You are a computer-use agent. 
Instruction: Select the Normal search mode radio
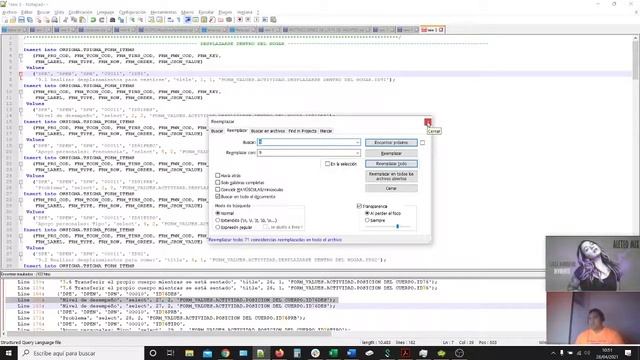click(218, 213)
